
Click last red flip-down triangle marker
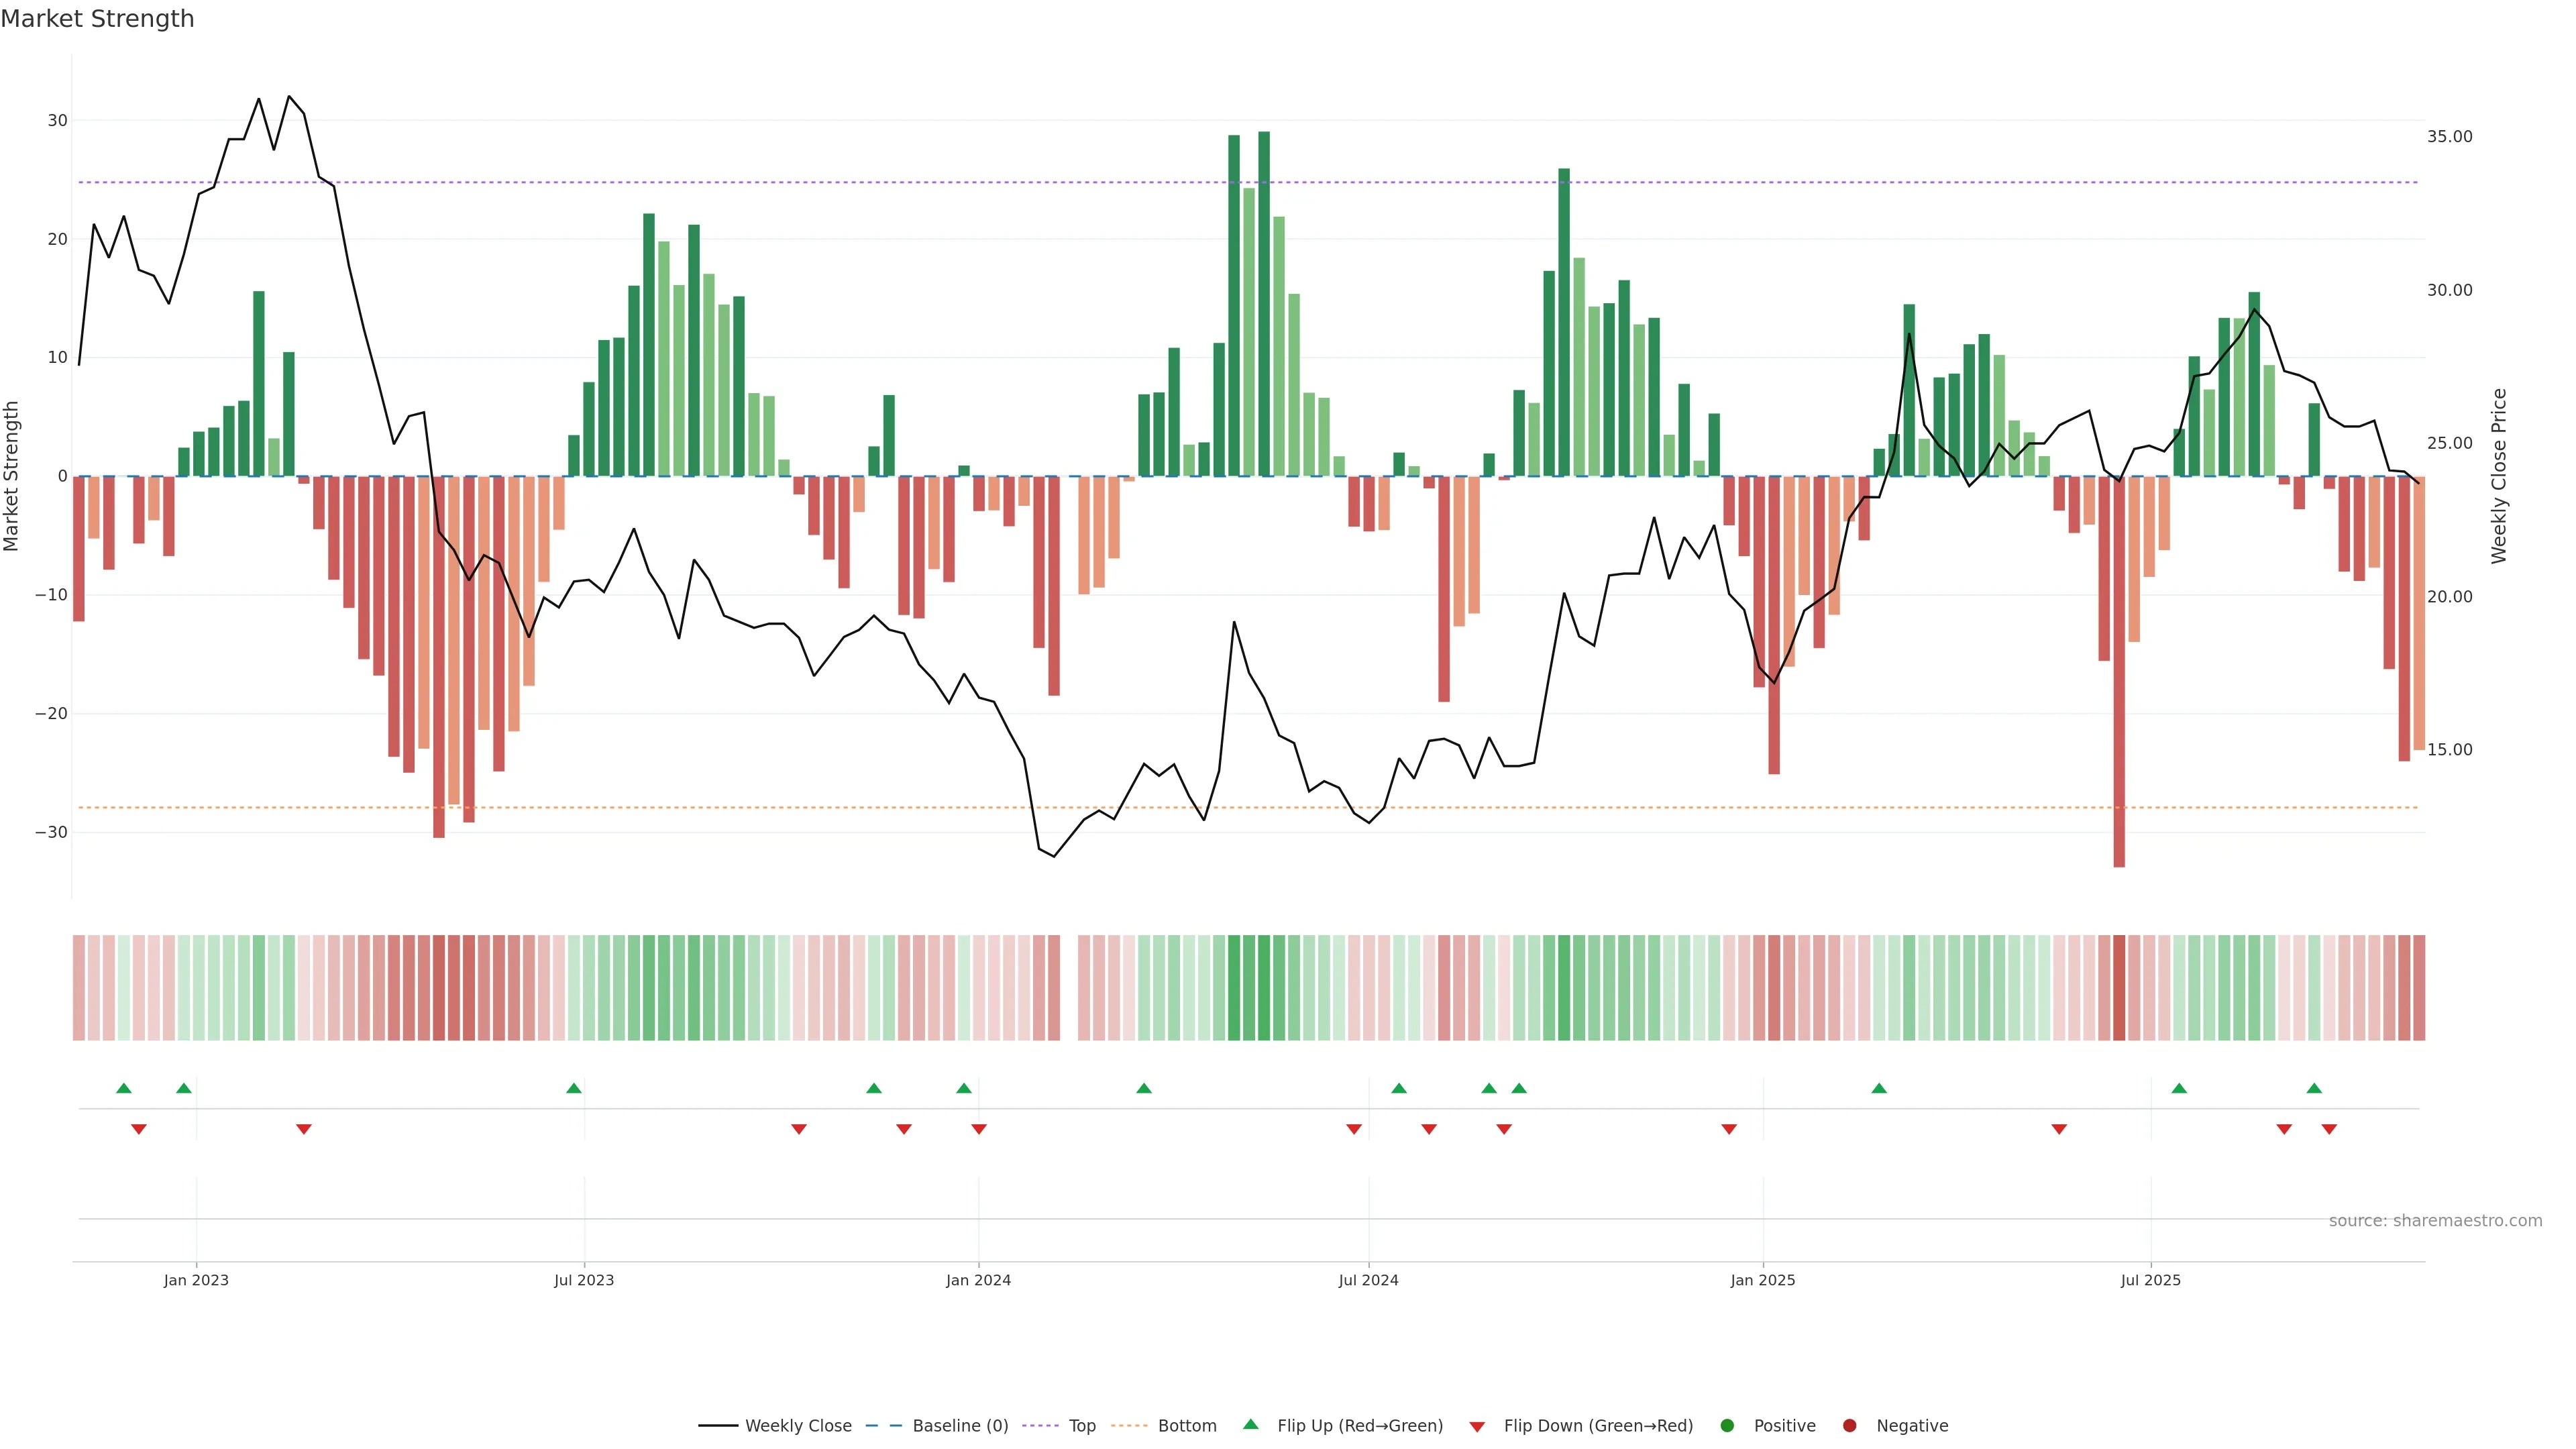pos(2329,1129)
